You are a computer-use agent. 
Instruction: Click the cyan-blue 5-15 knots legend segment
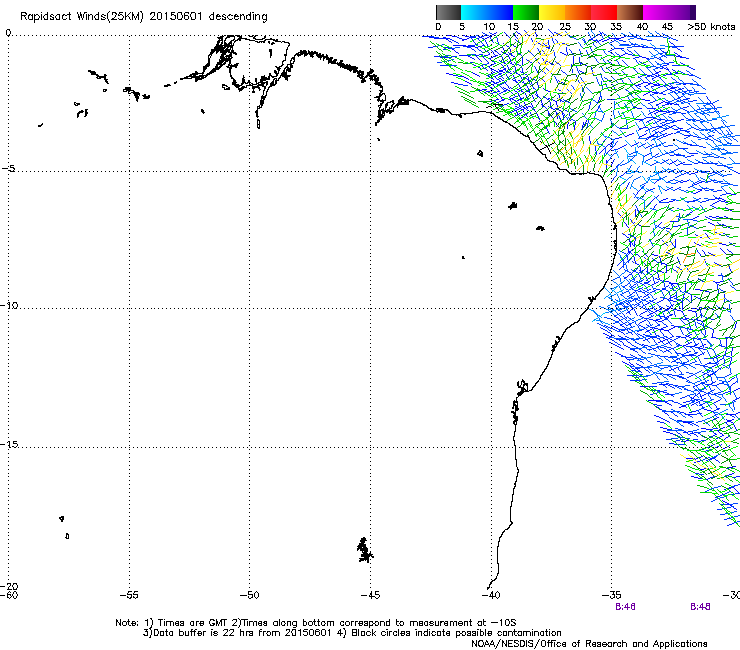(487, 12)
